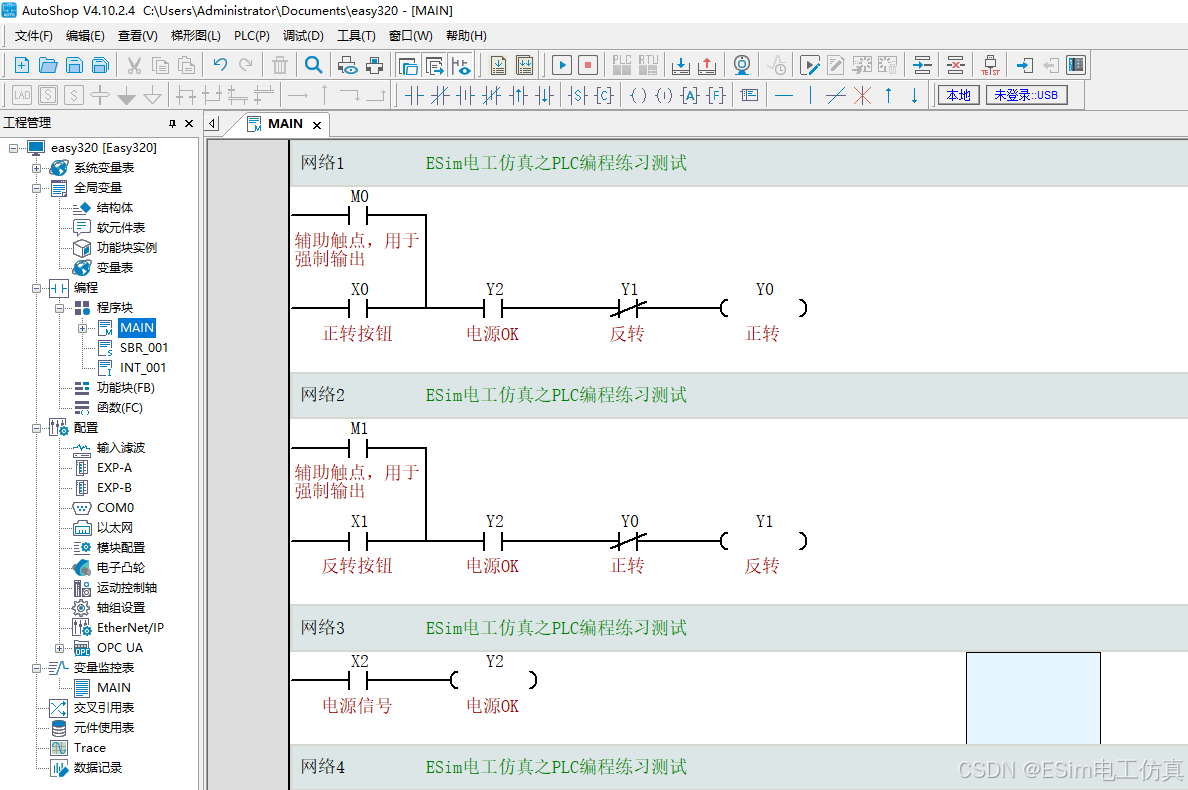Screen dimensions: 1188x790
Task: Insert application instruction [A] icon
Action: [689, 95]
